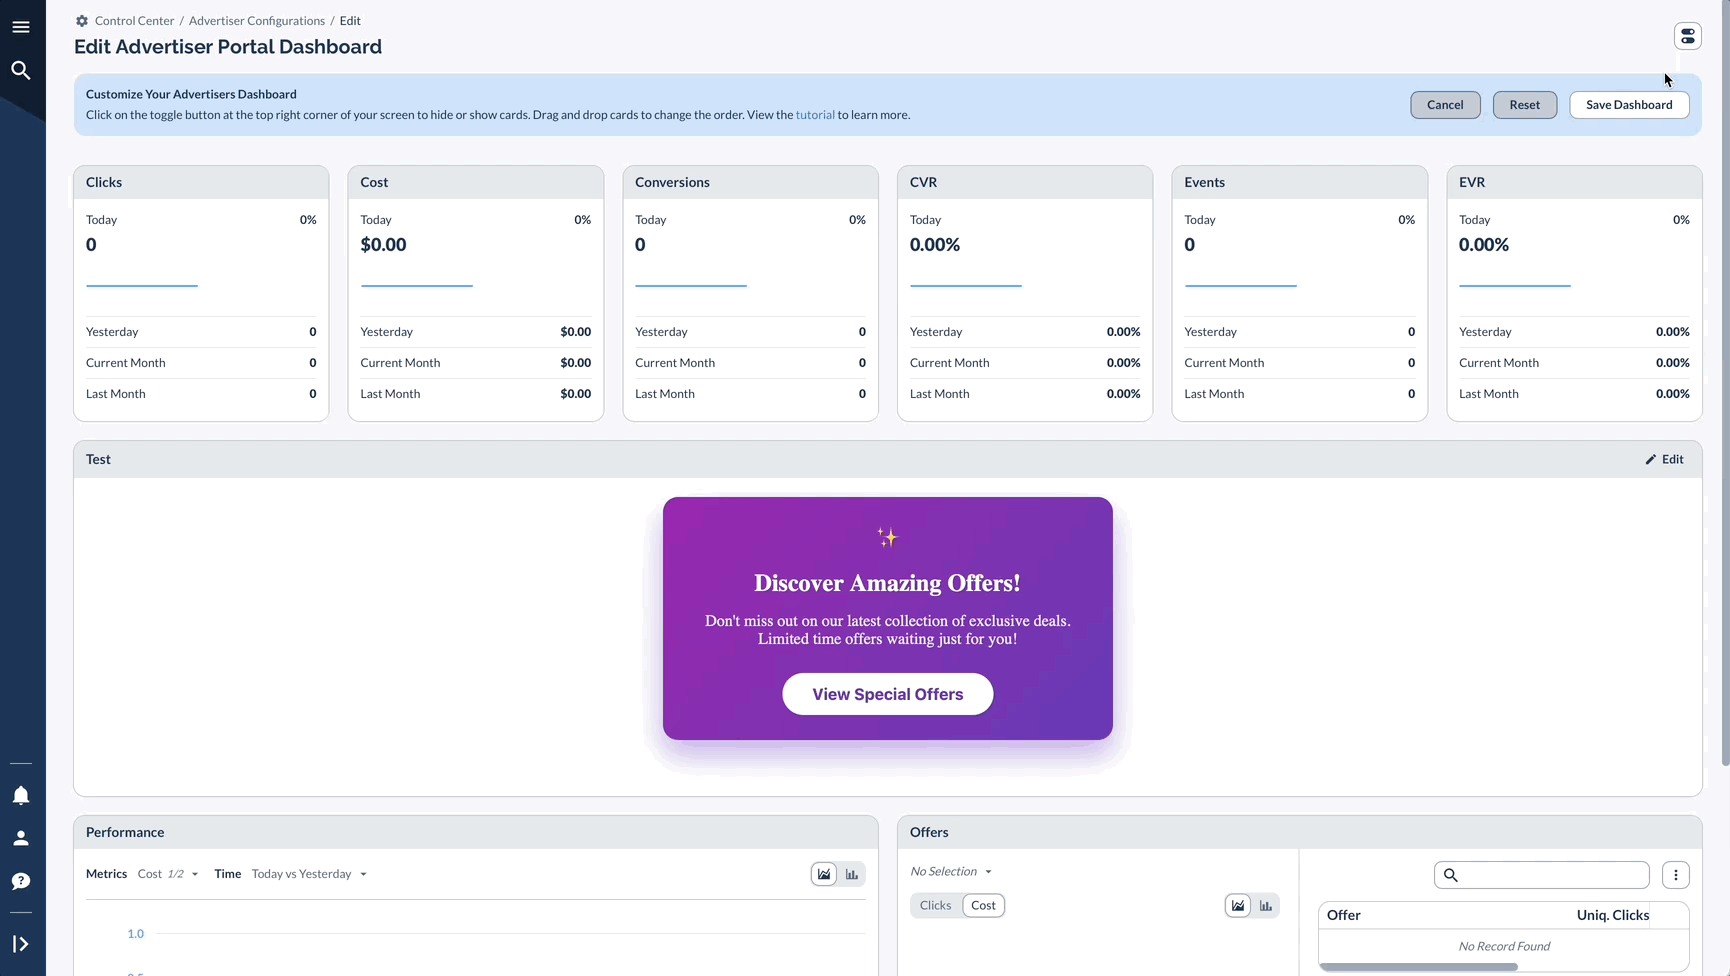Click the Reset button
Image resolution: width=1730 pixels, height=976 pixels.
pos(1525,105)
